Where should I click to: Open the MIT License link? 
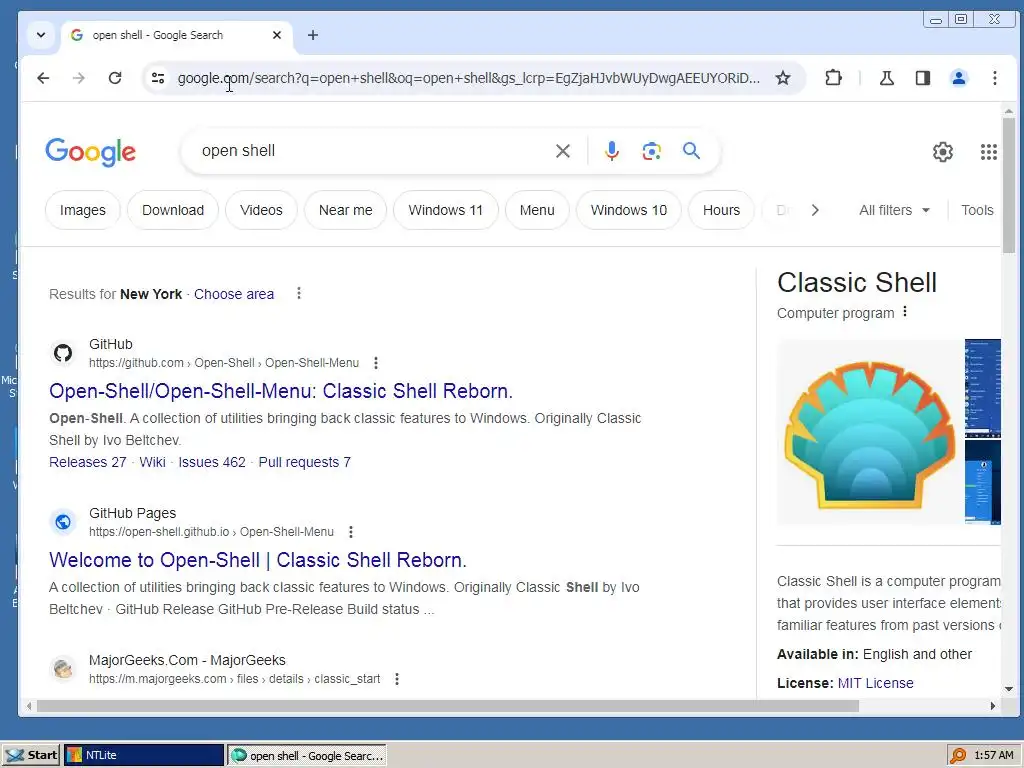(875, 683)
